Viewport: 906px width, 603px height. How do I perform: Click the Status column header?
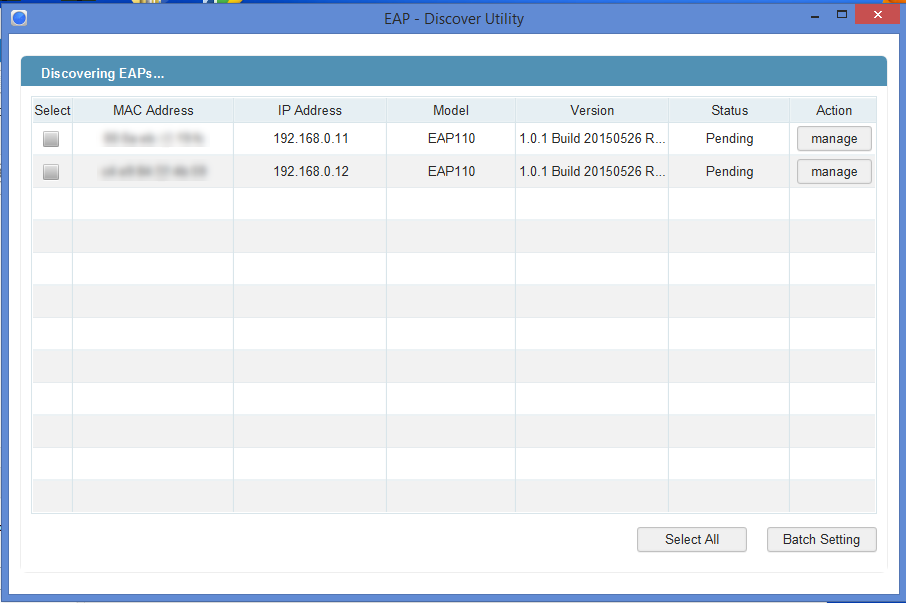tap(729, 110)
